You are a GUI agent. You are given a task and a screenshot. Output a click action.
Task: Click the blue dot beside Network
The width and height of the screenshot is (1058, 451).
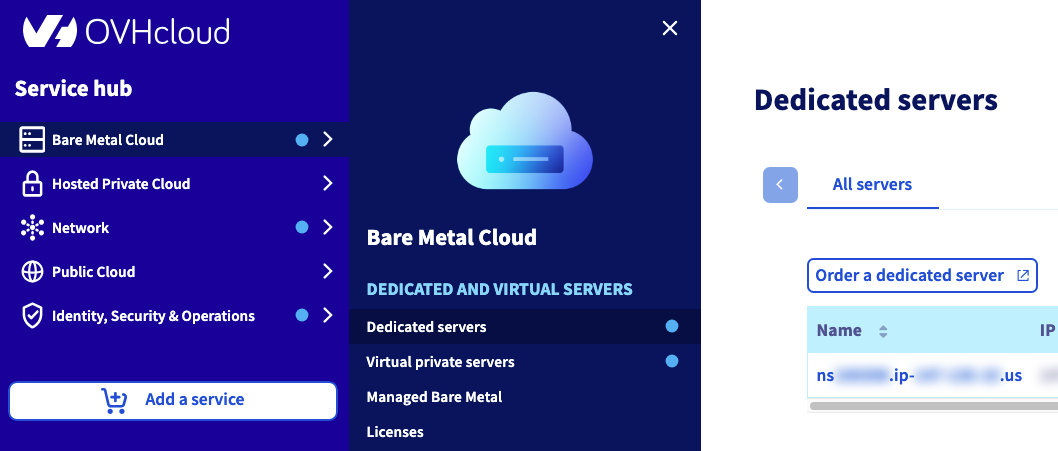click(x=302, y=228)
